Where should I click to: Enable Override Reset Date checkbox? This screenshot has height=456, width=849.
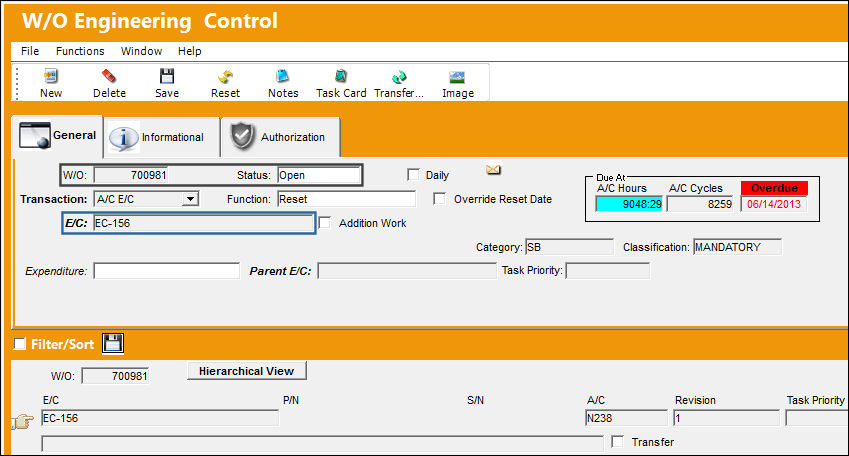click(440, 199)
